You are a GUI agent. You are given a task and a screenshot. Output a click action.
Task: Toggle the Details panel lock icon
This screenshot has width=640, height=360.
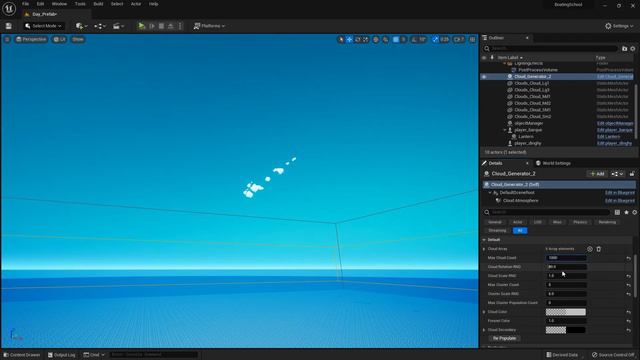[632, 174]
